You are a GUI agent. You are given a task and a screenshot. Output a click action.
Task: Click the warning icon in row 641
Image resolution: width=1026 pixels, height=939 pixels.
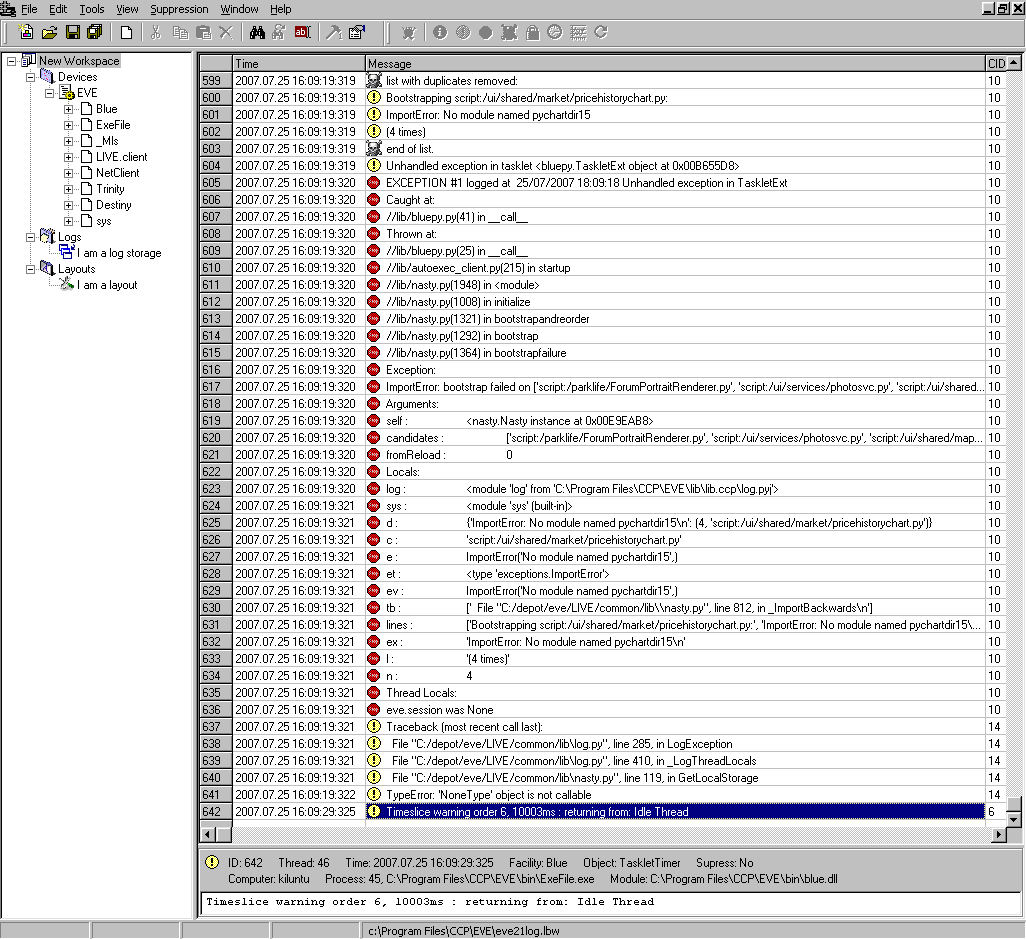[374, 794]
